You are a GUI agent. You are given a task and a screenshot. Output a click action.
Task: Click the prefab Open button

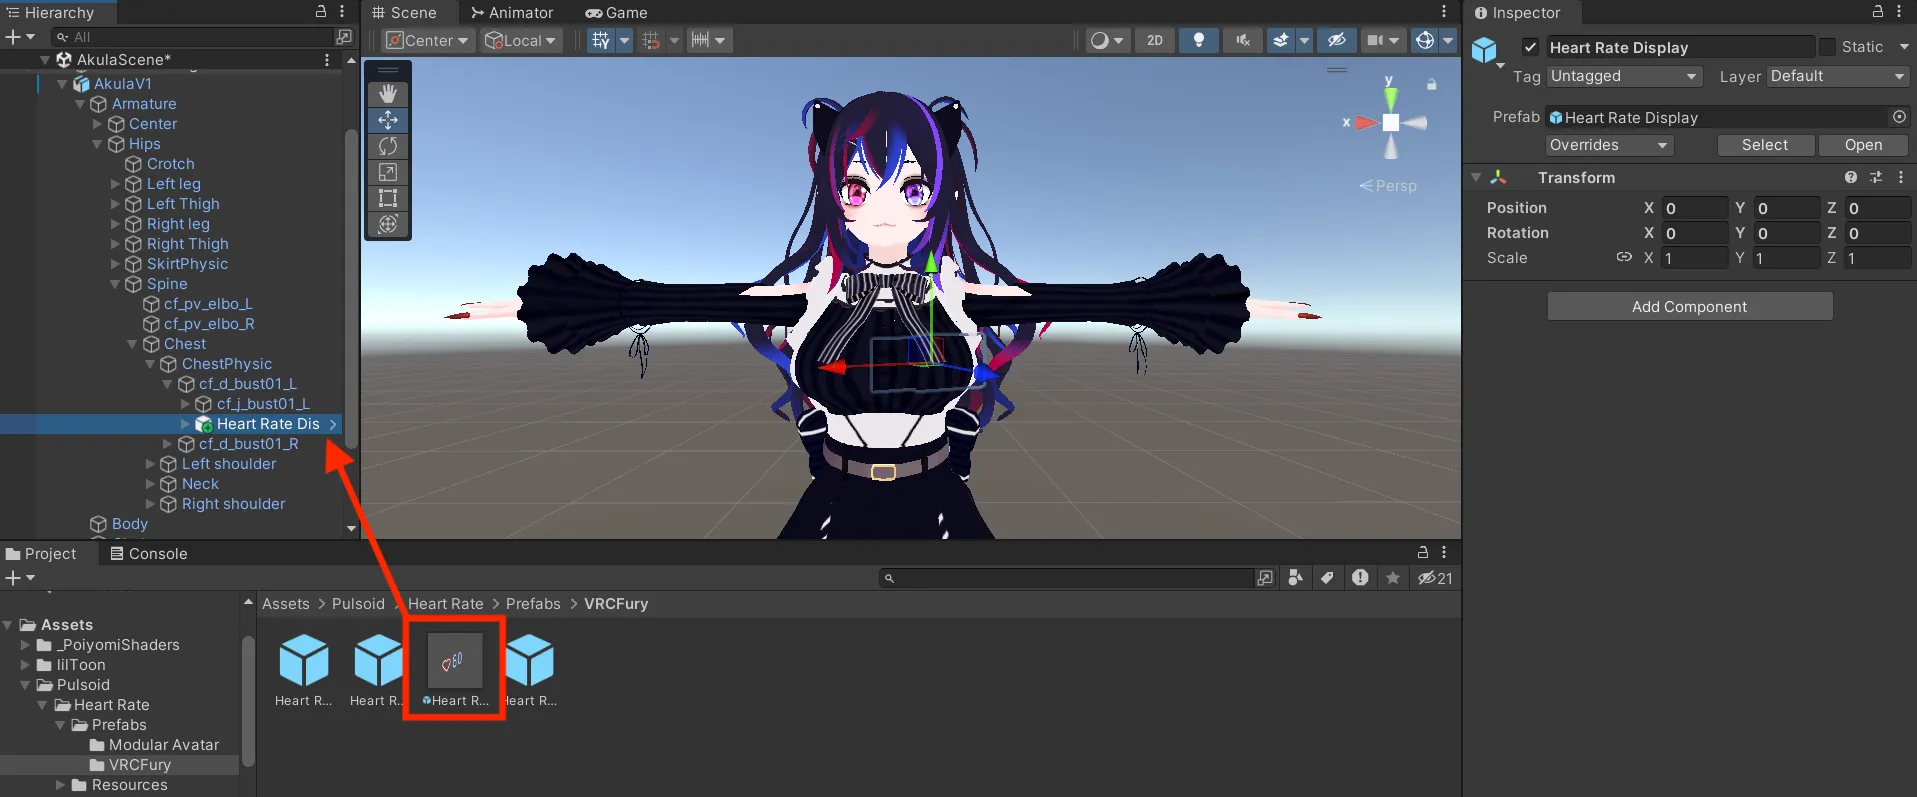[1863, 145]
